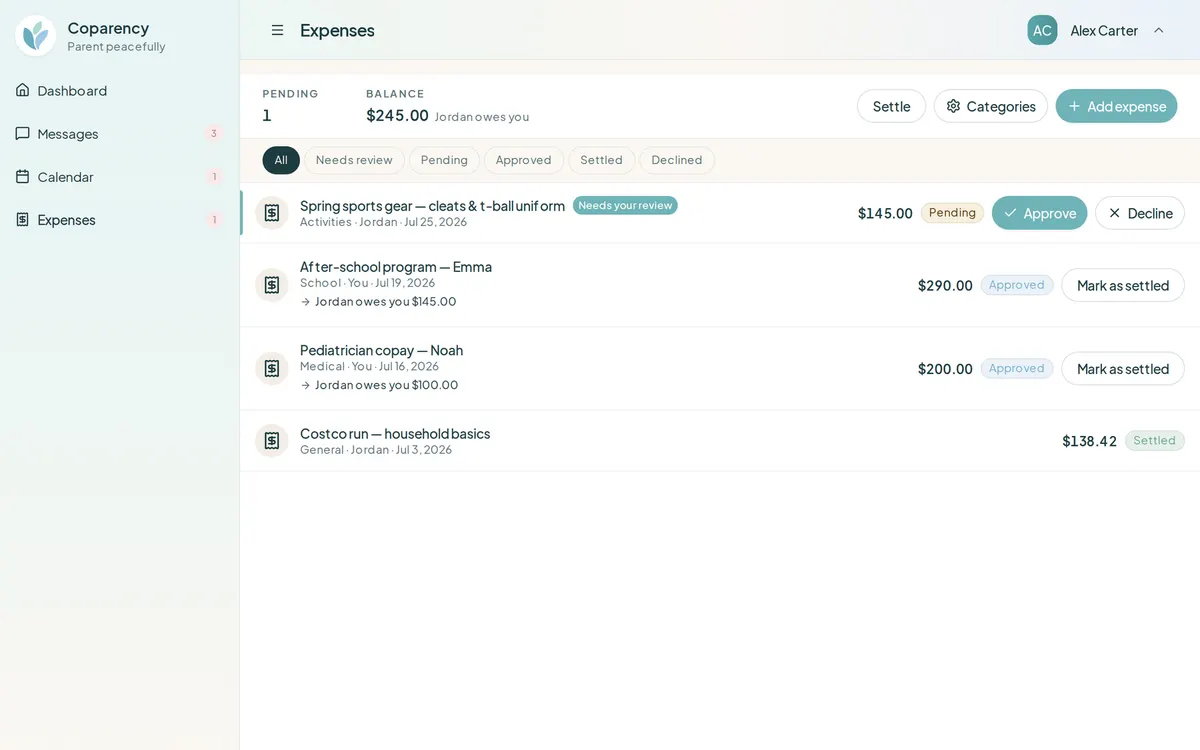This screenshot has height=750, width=1200.
Task: Click receipt icon for Spring sports gear
Action: [271, 213]
